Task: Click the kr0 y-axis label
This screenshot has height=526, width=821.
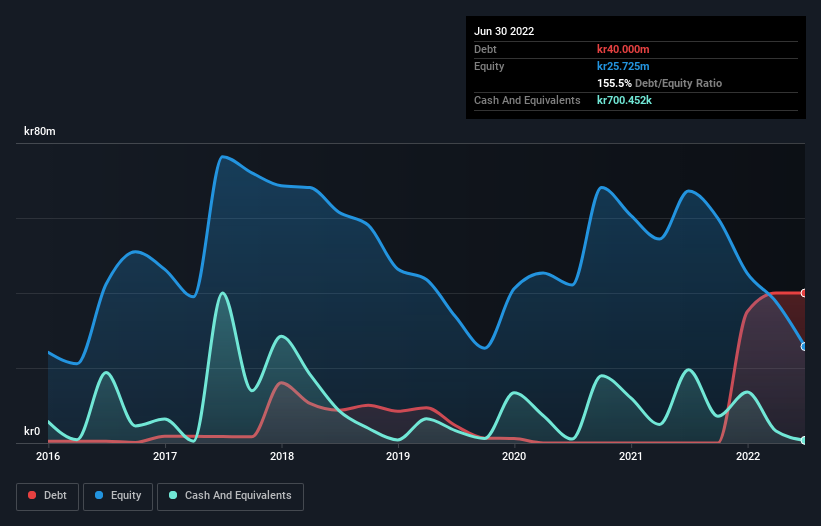Action: click(x=32, y=431)
